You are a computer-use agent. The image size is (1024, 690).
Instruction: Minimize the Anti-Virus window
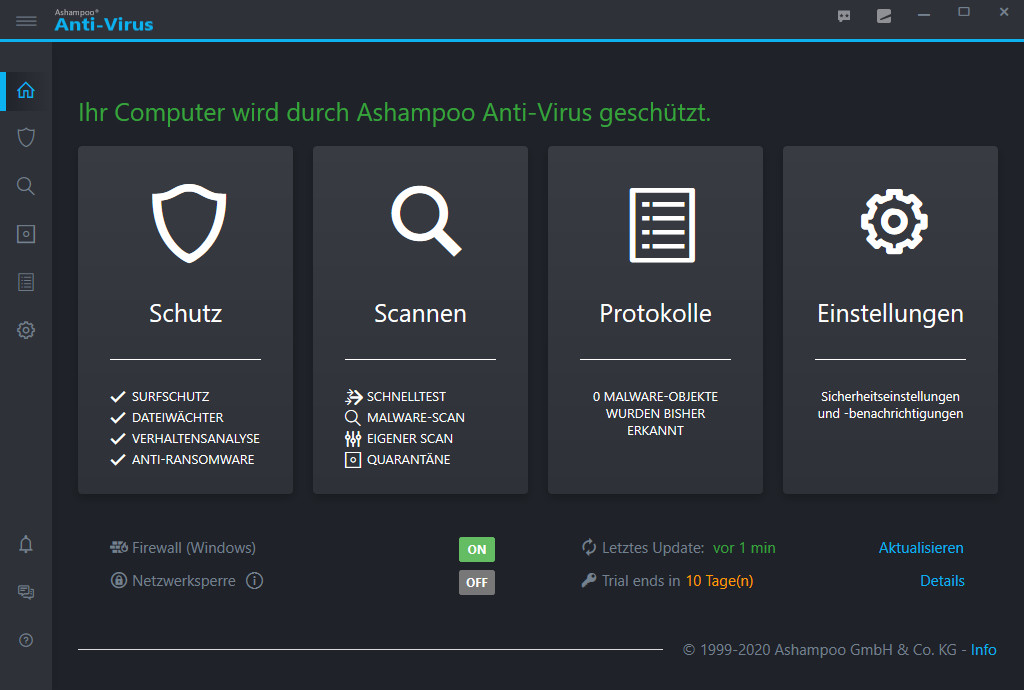click(923, 15)
